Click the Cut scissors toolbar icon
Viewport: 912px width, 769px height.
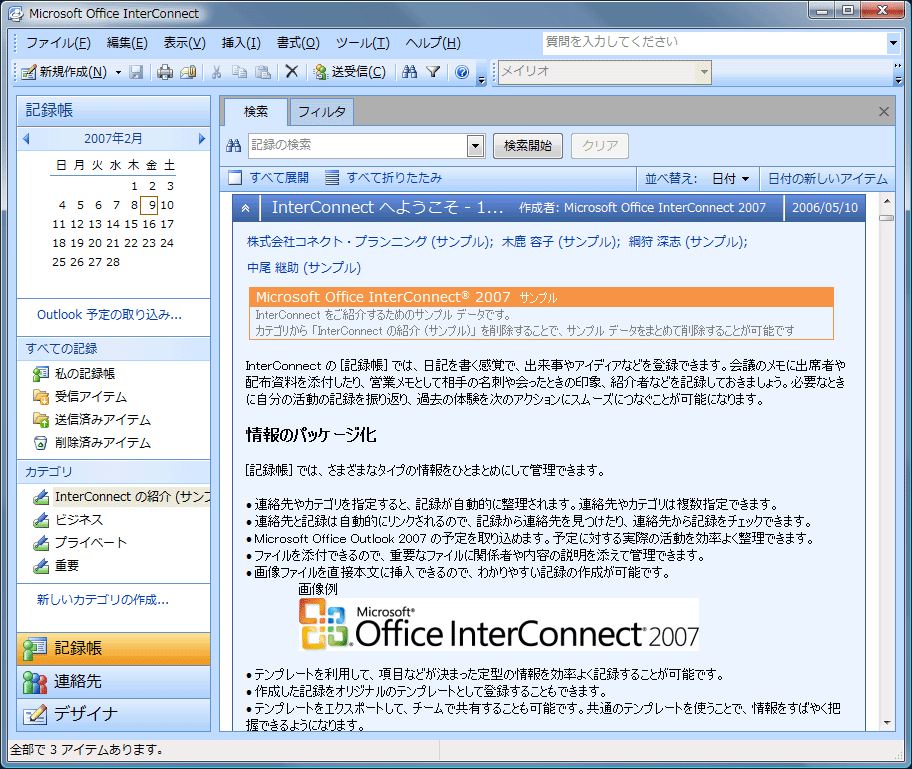(216, 72)
